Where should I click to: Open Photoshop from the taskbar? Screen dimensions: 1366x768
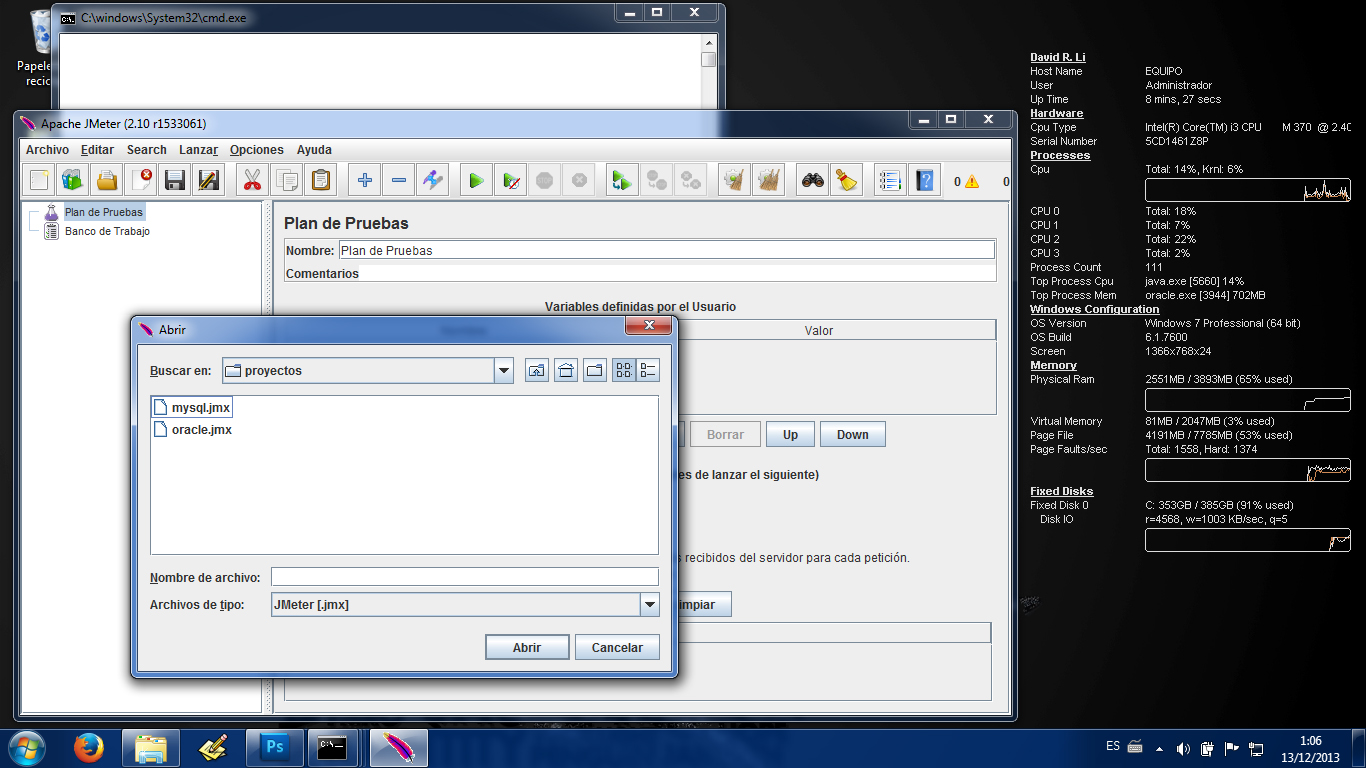(x=275, y=748)
